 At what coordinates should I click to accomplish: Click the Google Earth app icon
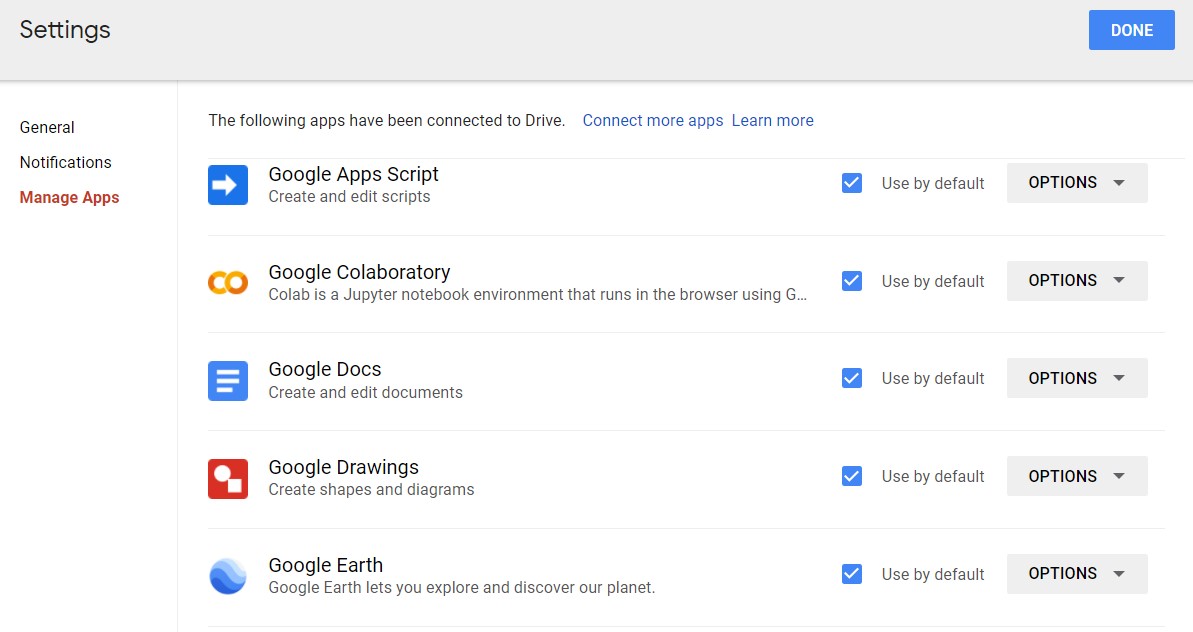click(227, 576)
